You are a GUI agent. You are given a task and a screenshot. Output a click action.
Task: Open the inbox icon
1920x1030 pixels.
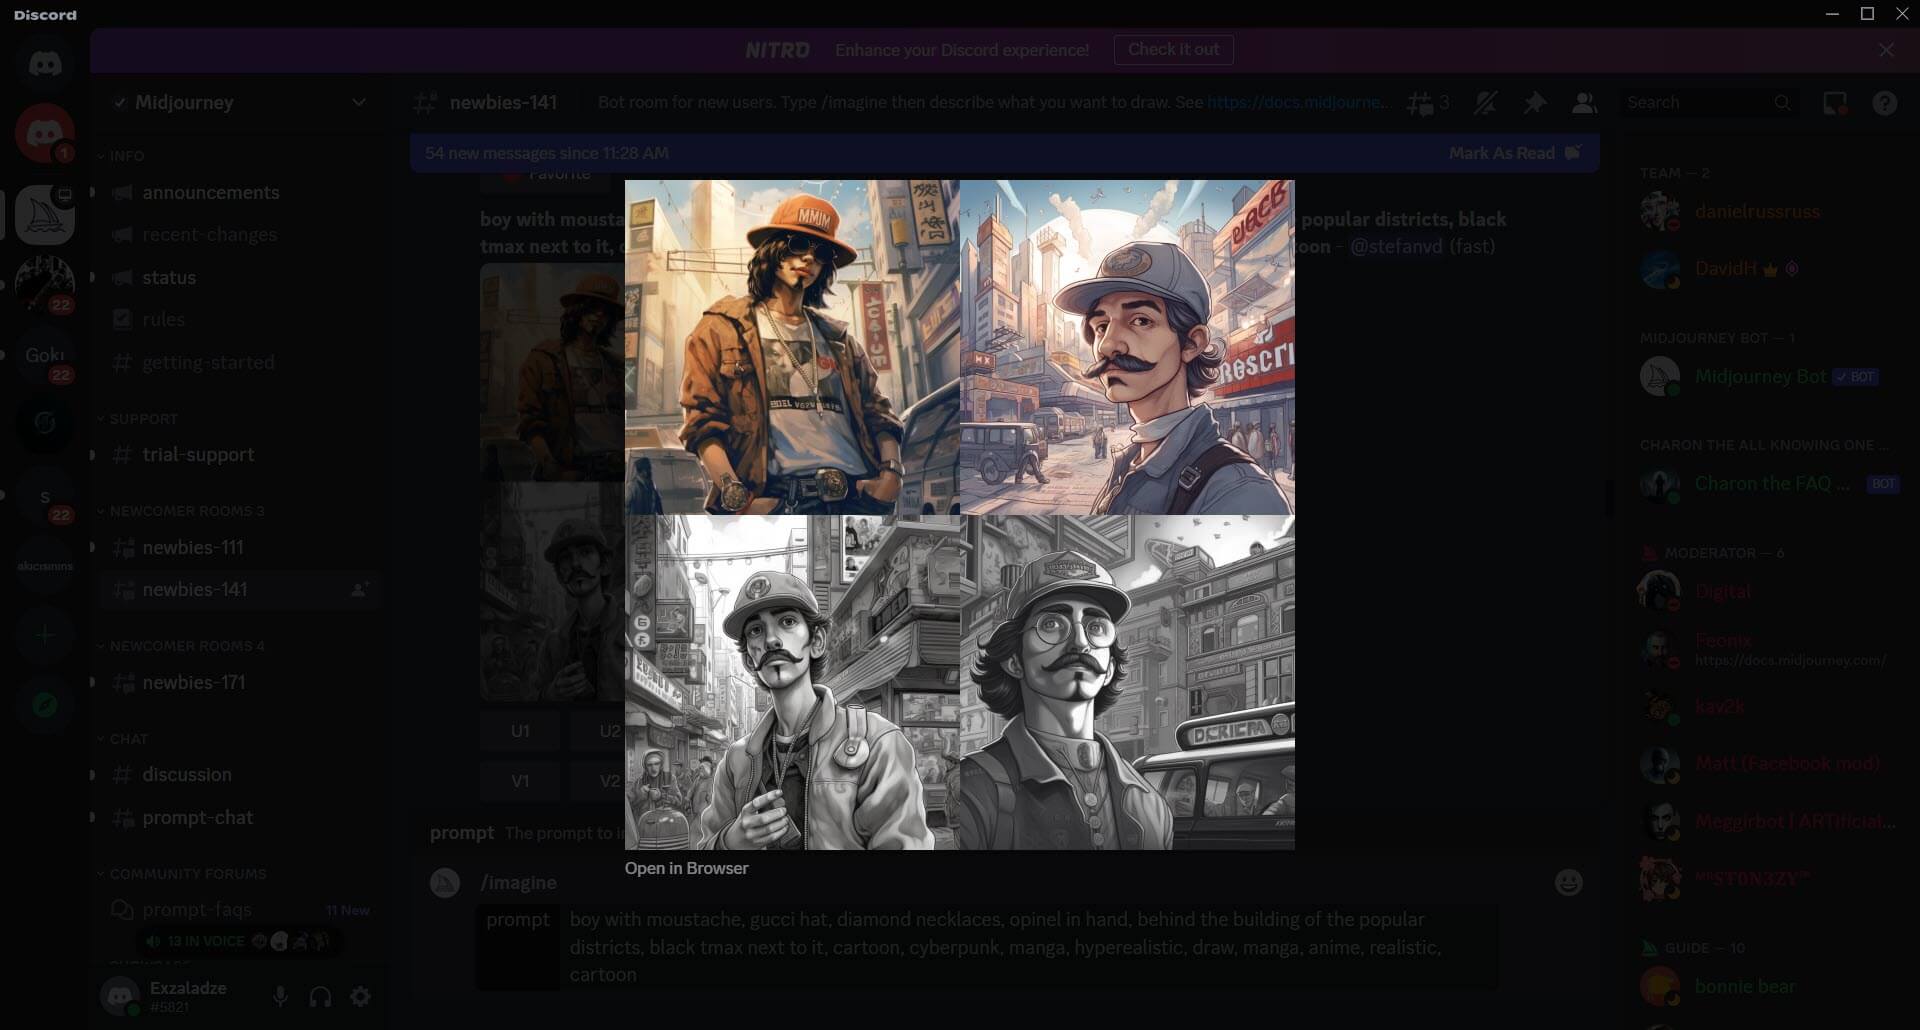(1833, 102)
